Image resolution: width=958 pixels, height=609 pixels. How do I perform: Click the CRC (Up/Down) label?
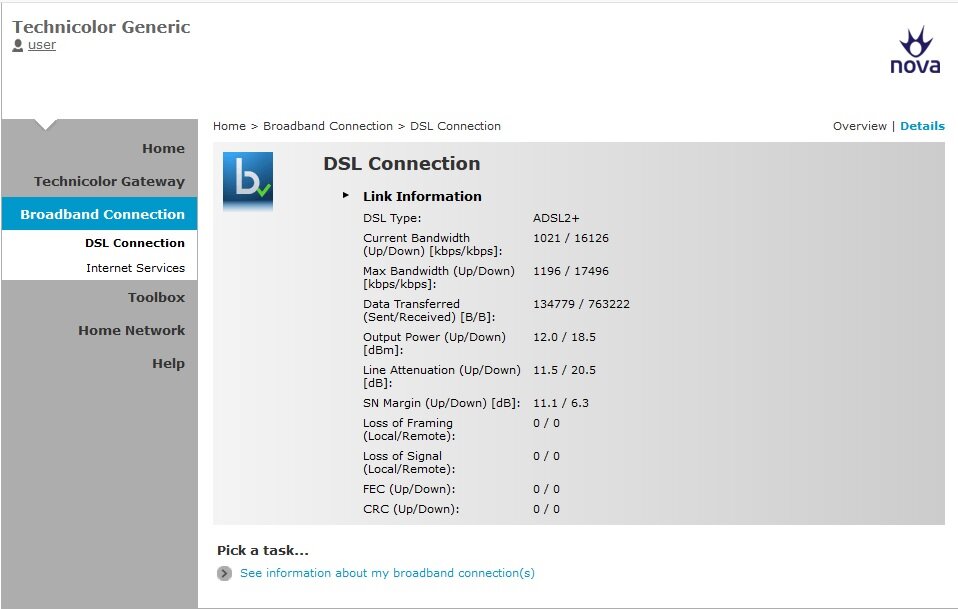pos(411,509)
